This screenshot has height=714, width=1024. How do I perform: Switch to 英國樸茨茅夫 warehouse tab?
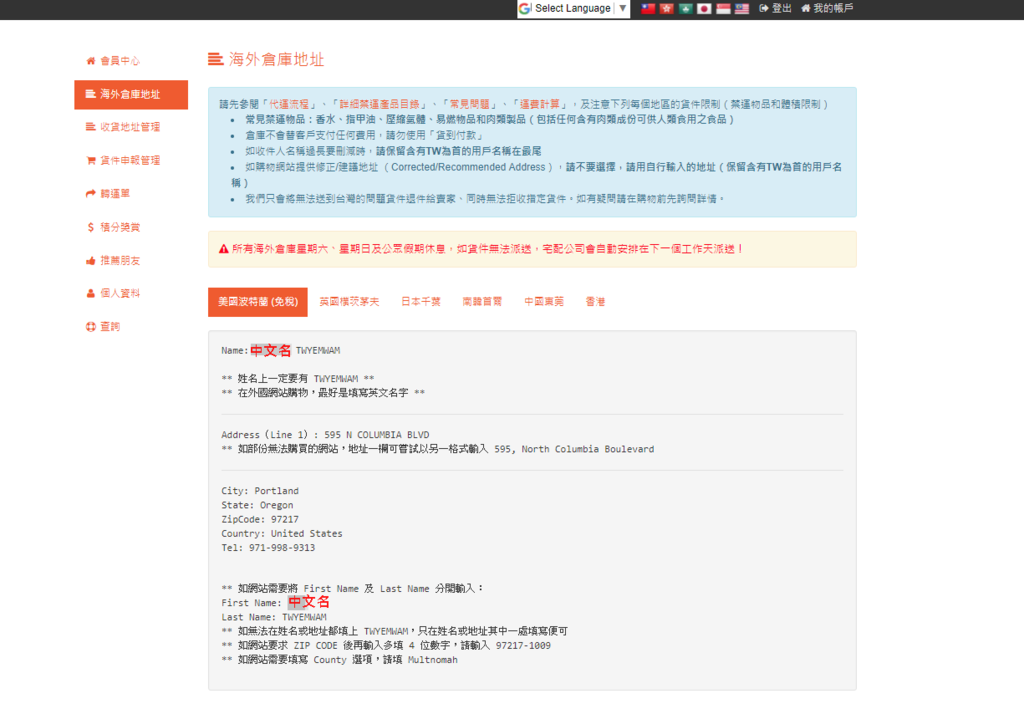(x=349, y=302)
